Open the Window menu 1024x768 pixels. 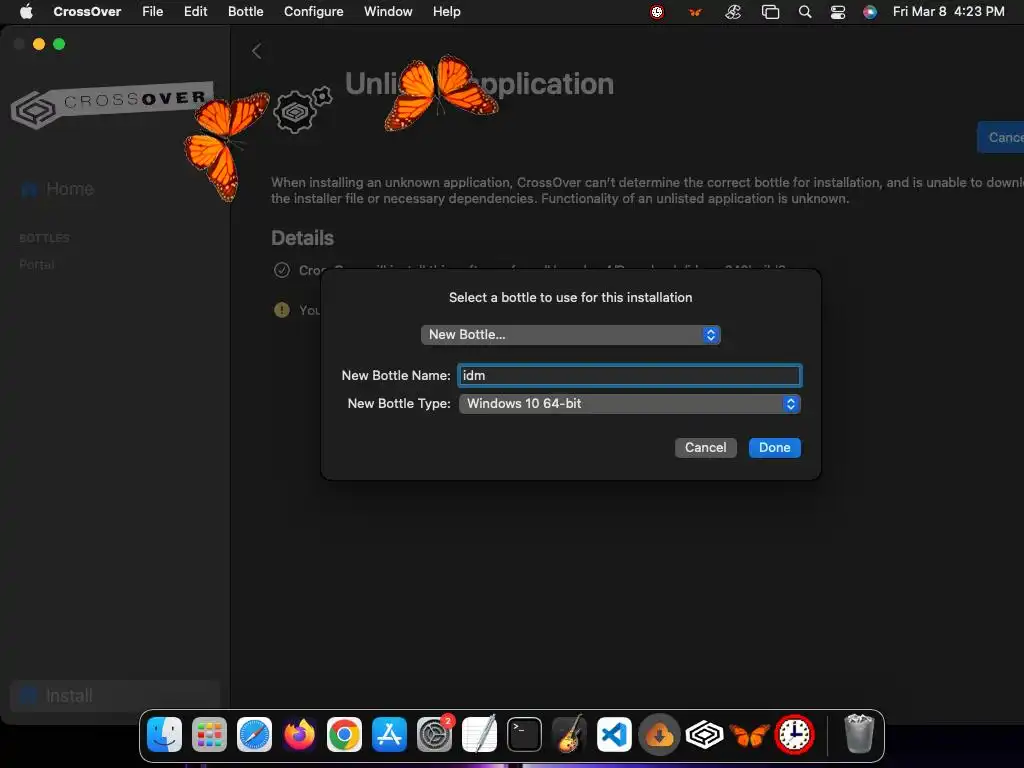click(x=388, y=11)
